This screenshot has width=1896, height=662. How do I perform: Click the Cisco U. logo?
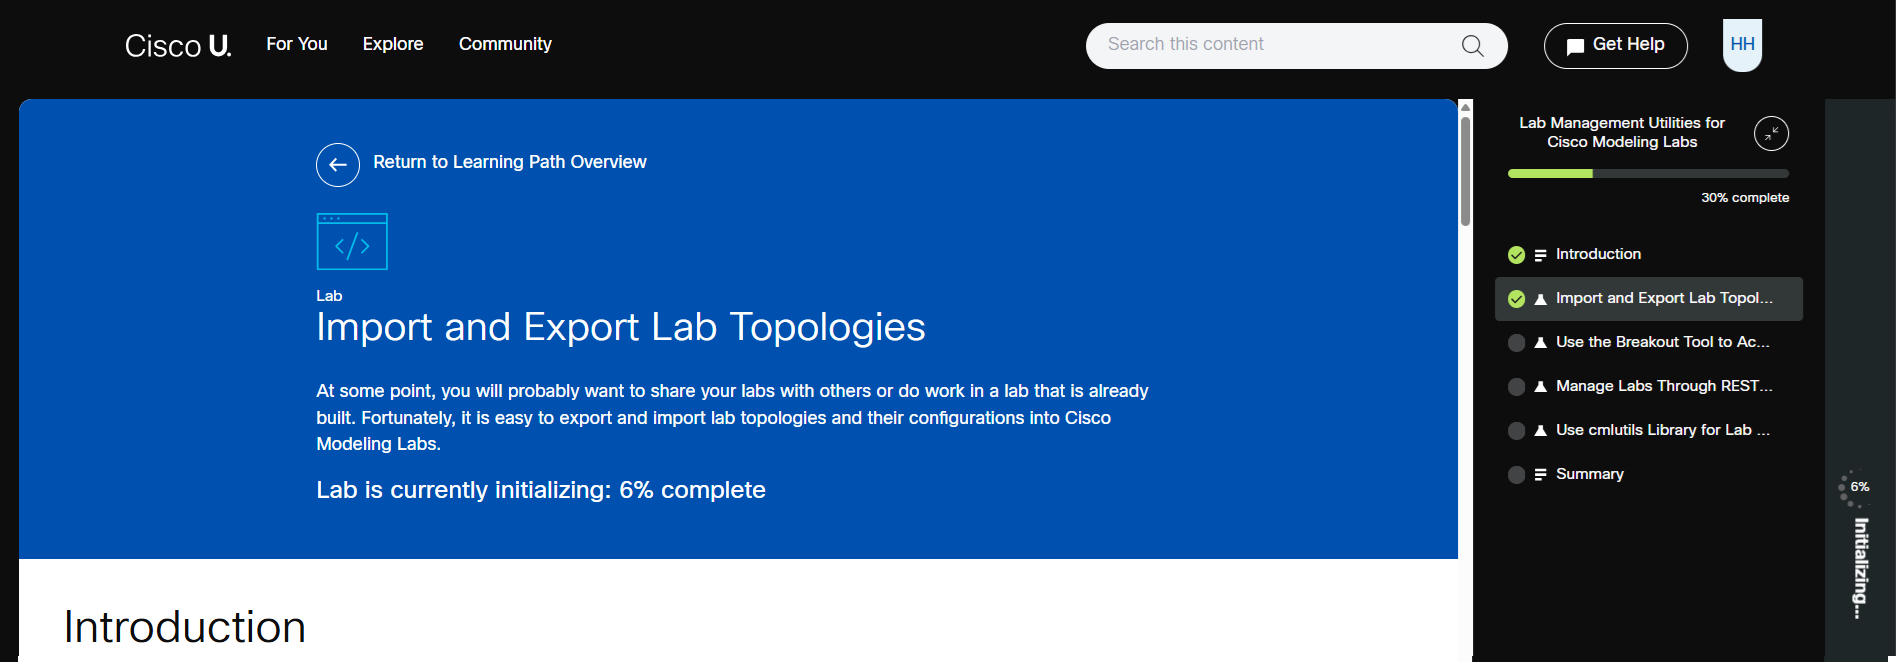(178, 45)
